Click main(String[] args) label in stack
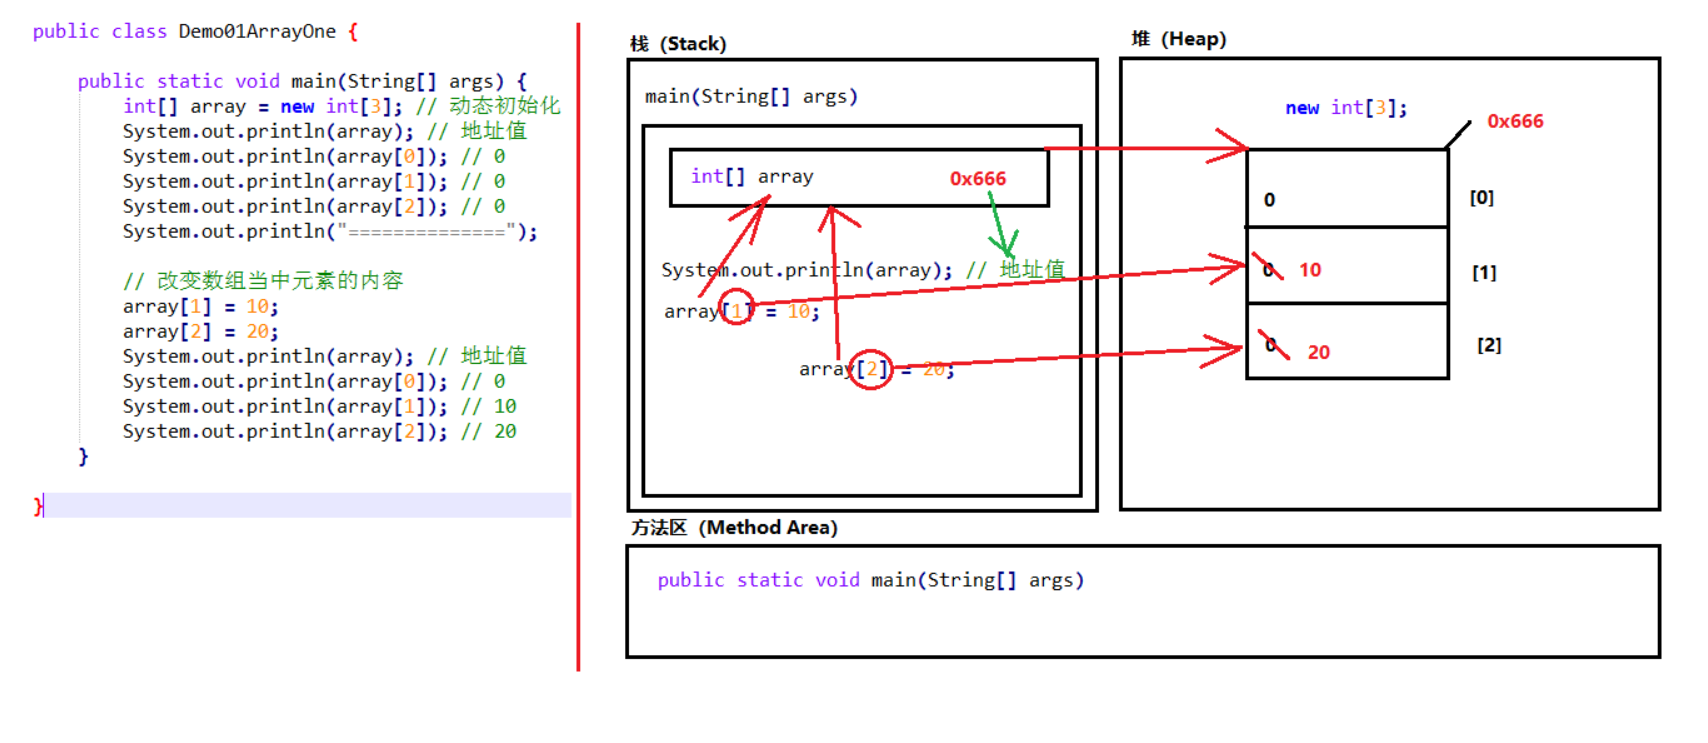This screenshot has height=743, width=1708. pyautogui.click(x=751, y=96)
